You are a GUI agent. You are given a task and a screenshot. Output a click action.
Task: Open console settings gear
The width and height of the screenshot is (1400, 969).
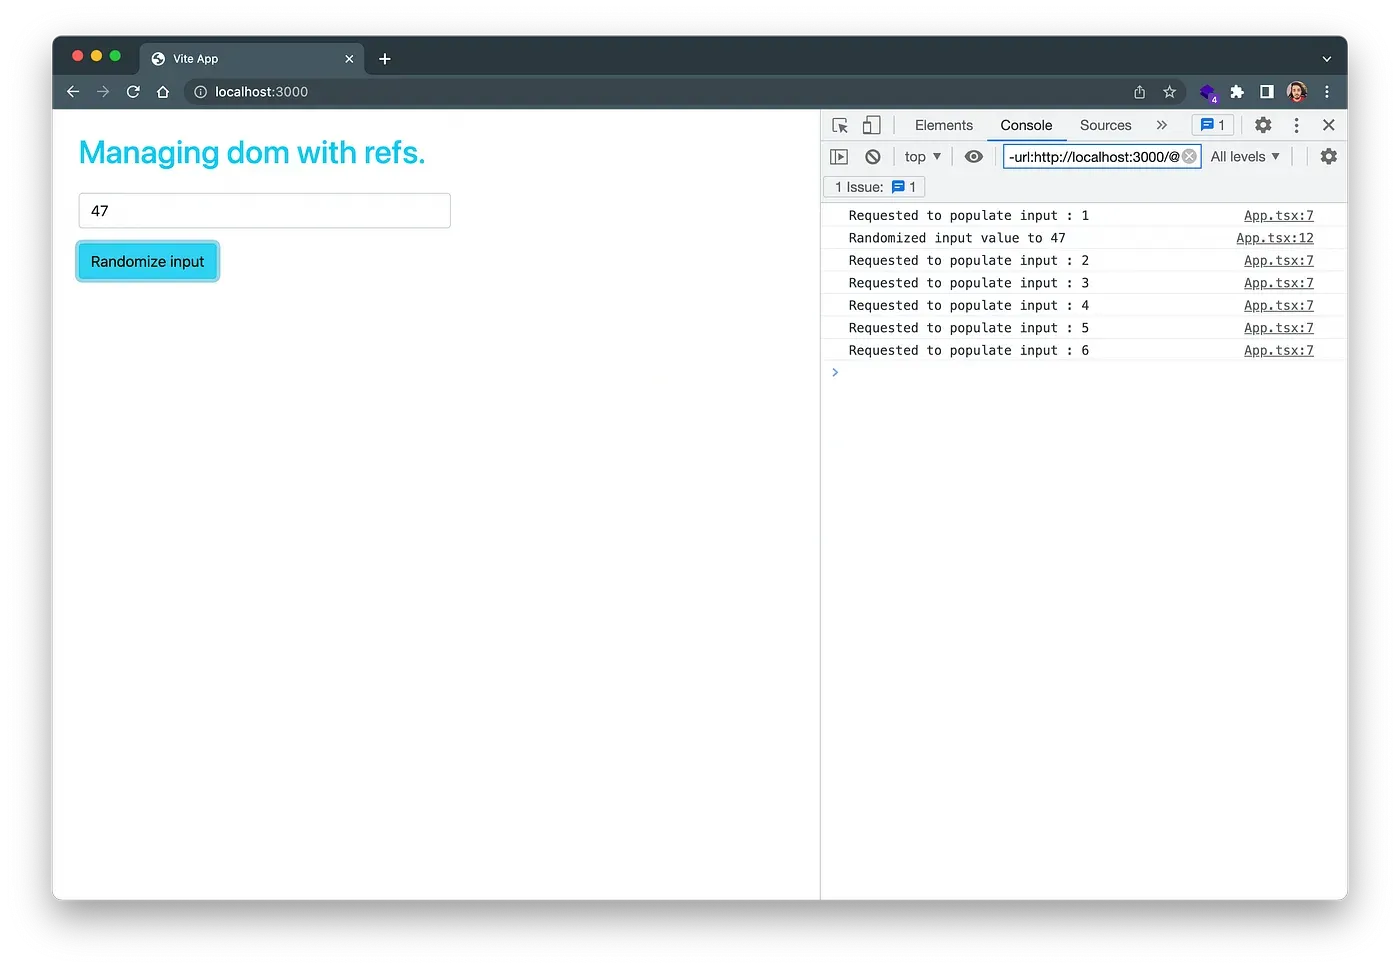tap(1328, 157)
